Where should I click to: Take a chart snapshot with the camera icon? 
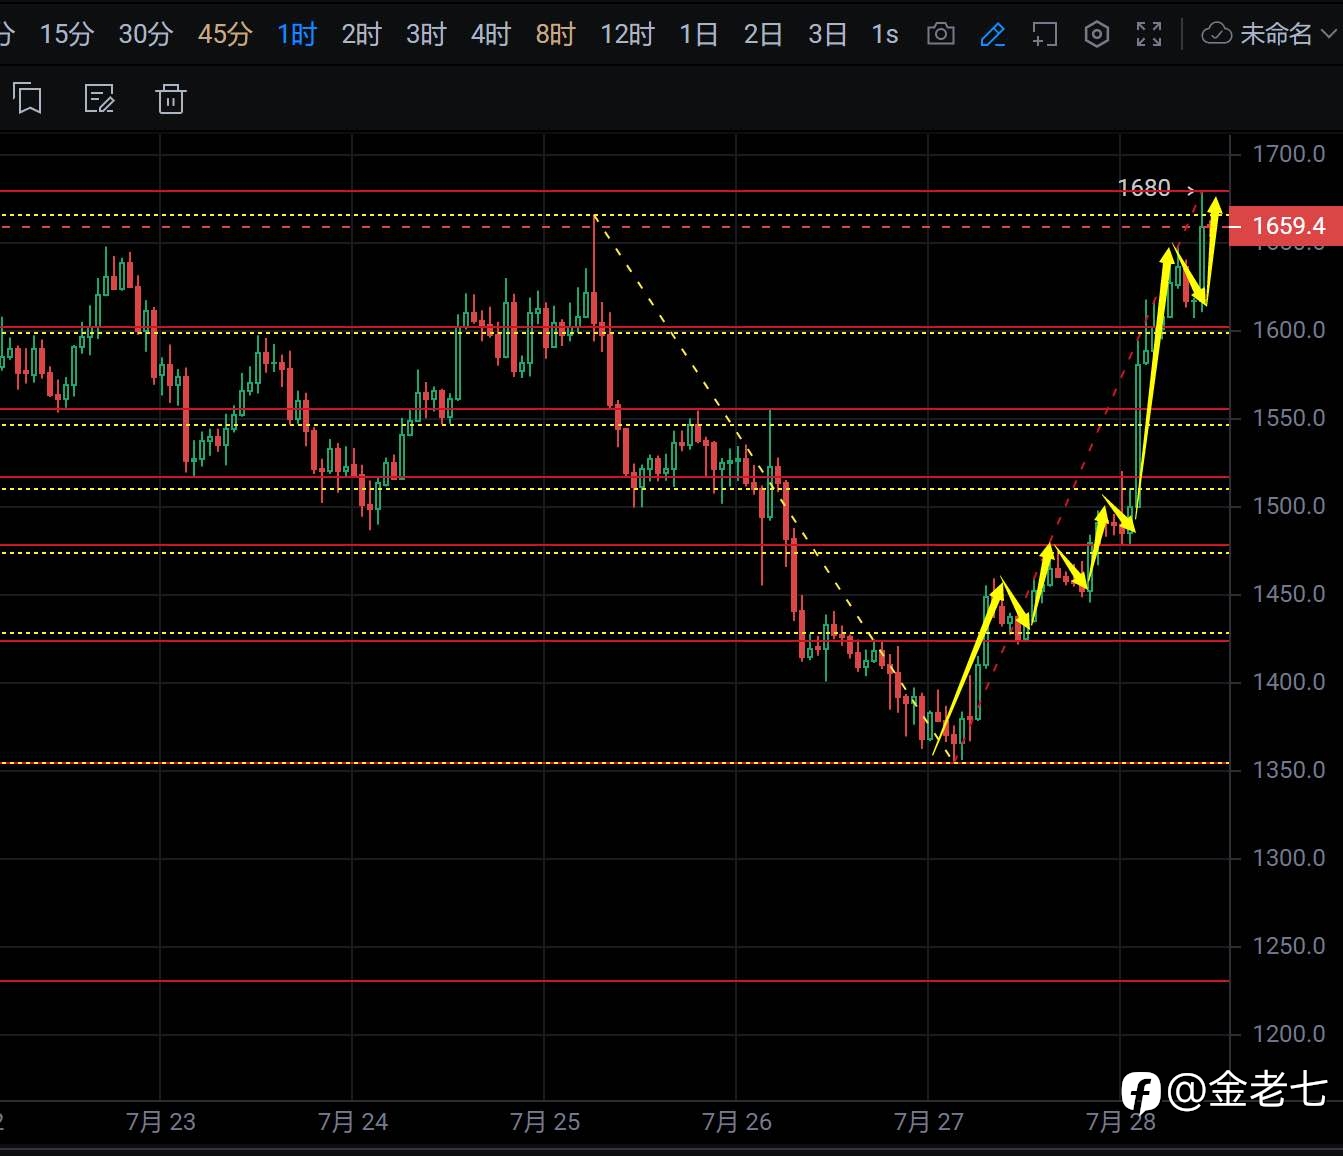point(940,35)
